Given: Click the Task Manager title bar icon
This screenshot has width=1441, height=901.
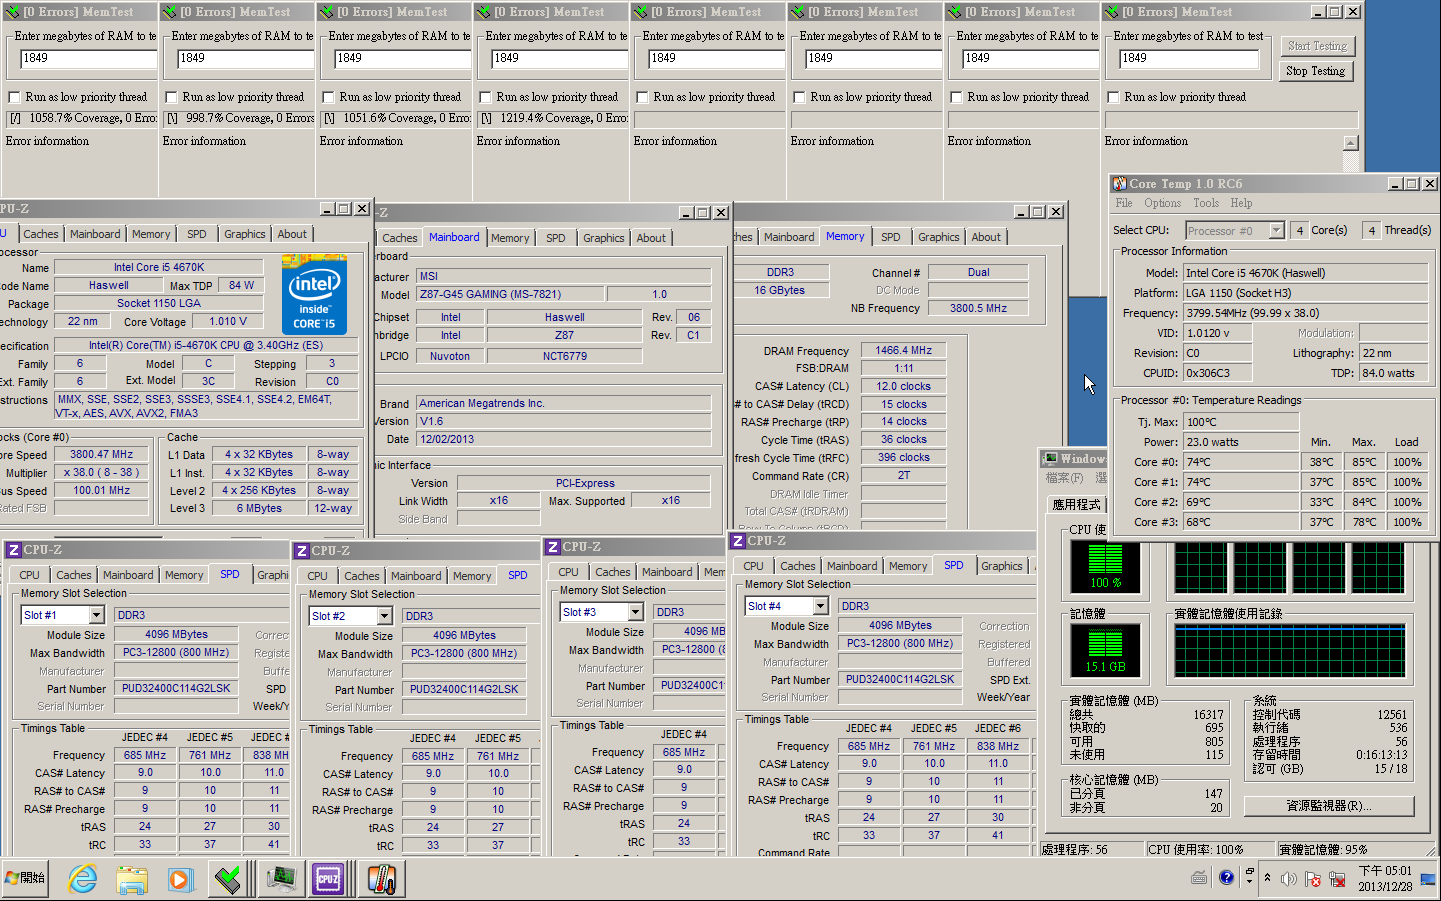Looking at the screenshot, I should [x=1051, y=459].
